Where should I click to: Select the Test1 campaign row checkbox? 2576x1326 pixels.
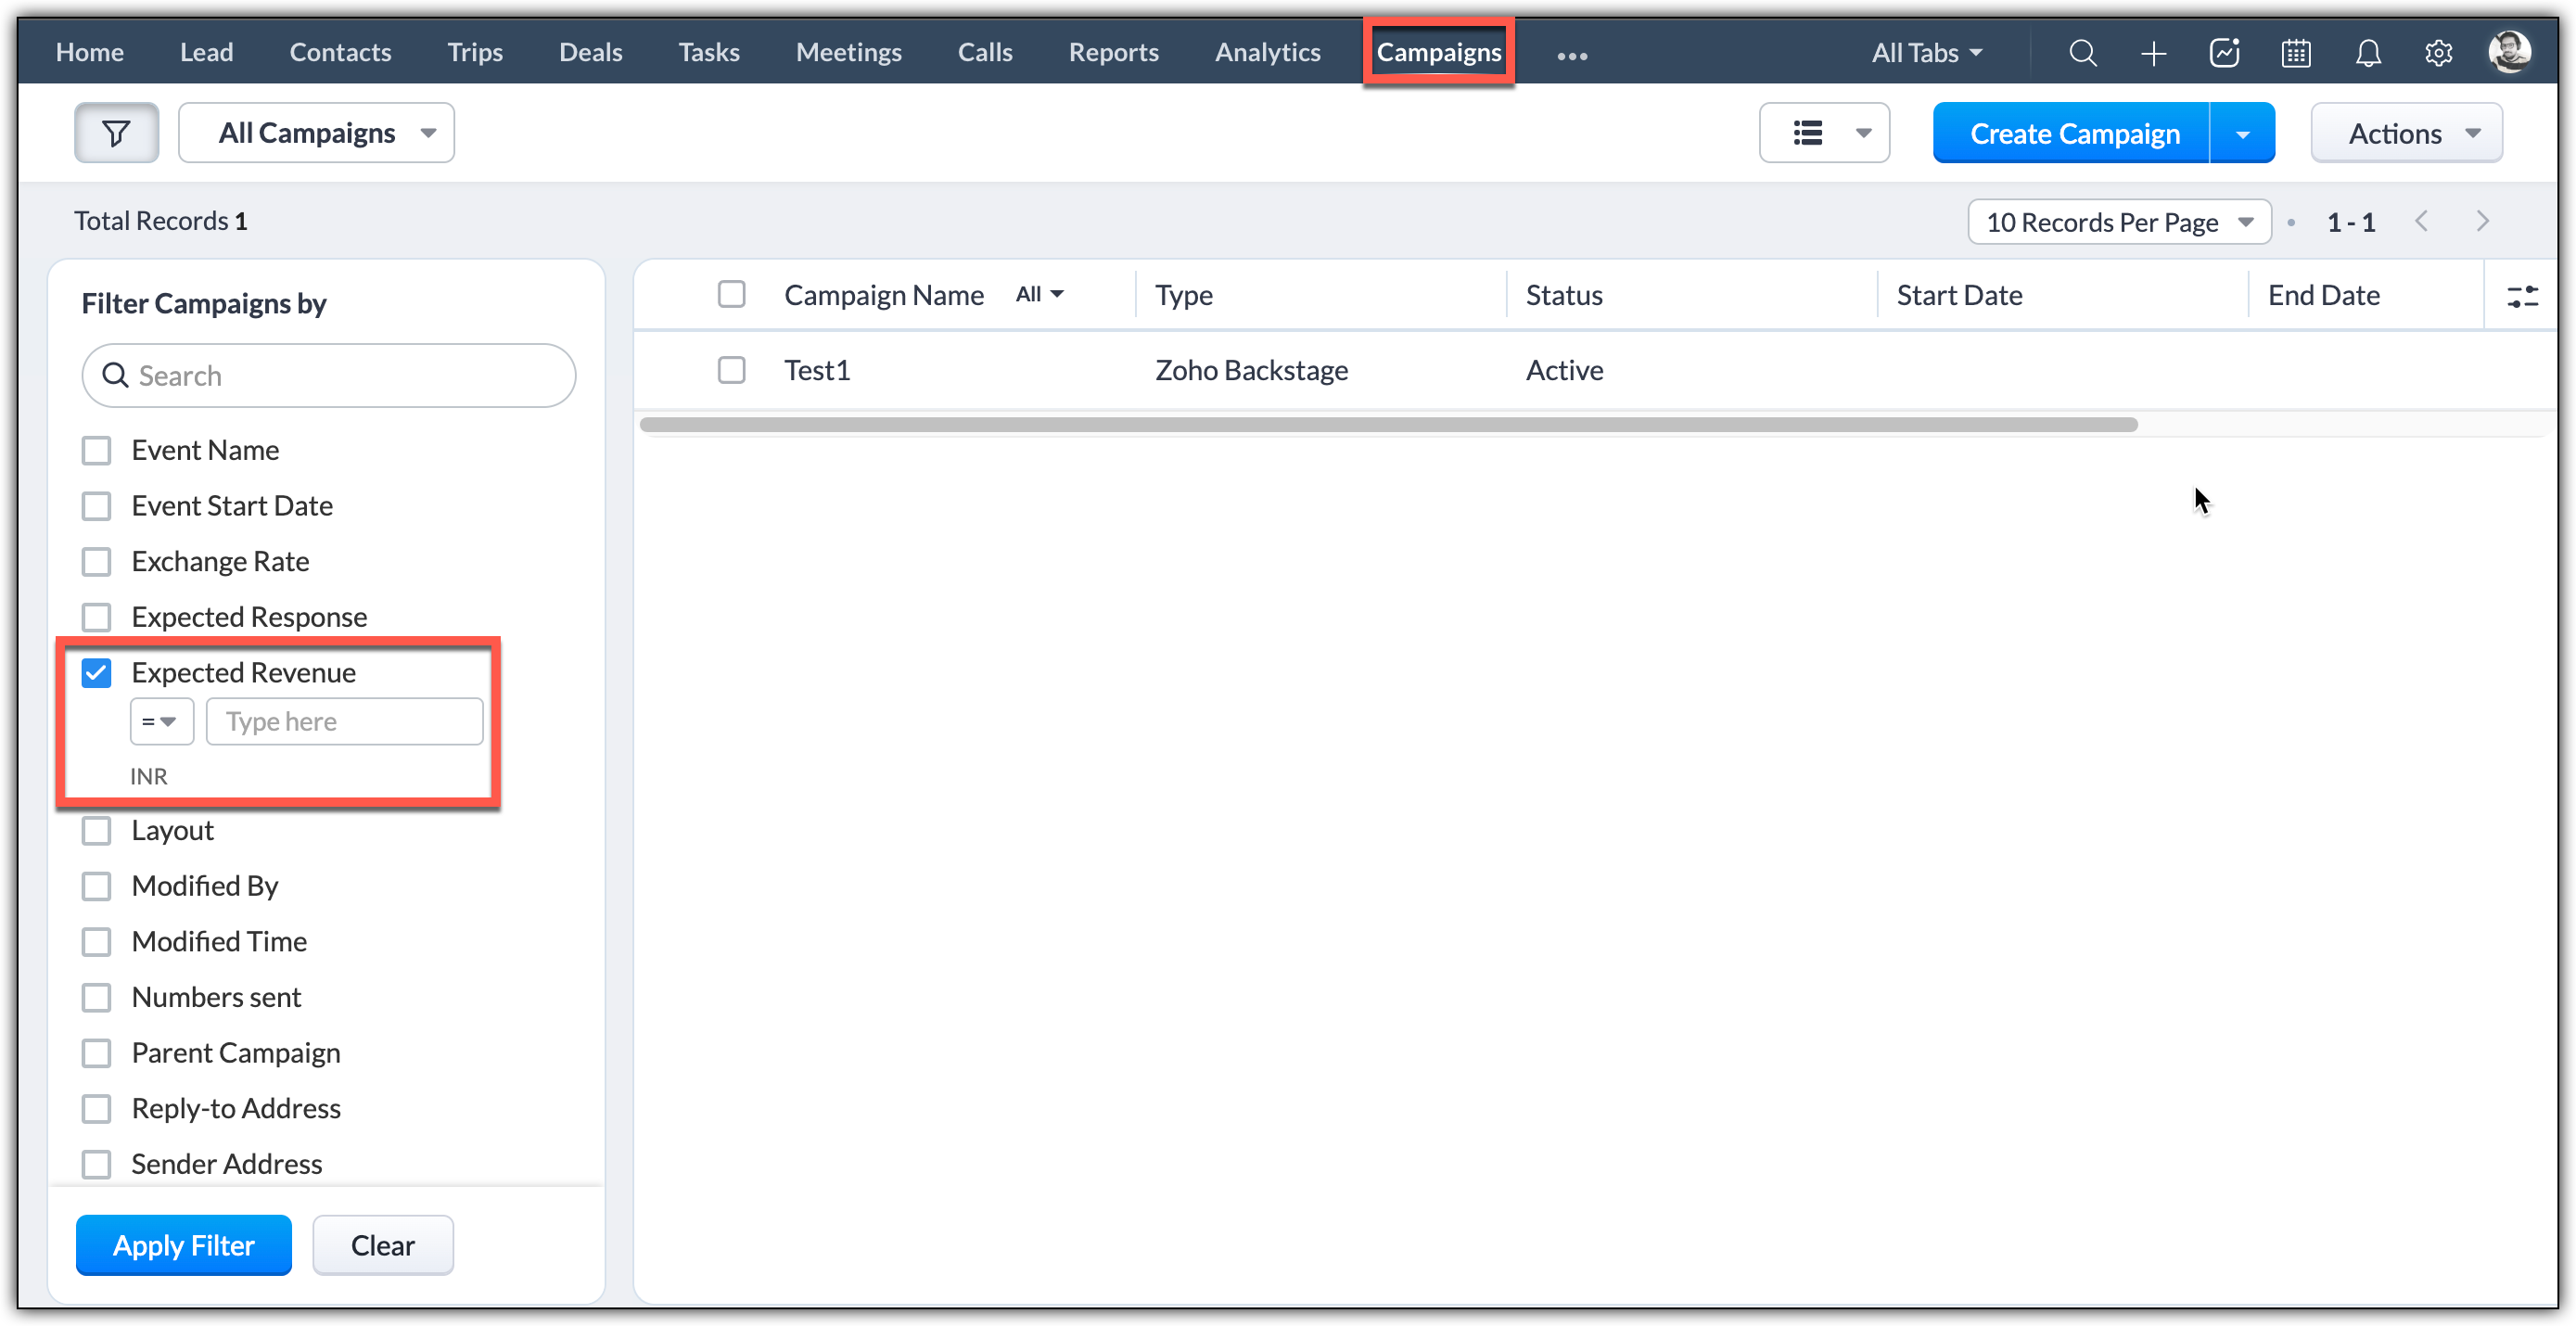731,370
